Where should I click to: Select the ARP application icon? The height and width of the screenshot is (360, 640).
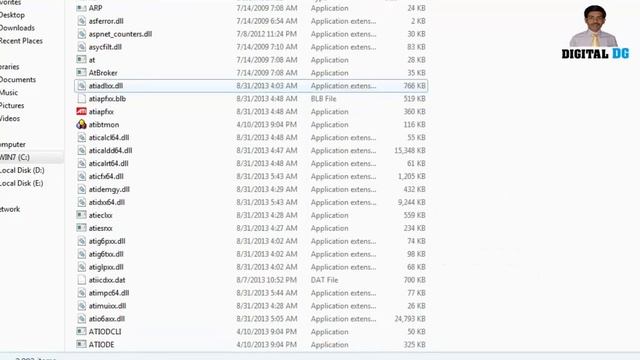click(81, 8)
